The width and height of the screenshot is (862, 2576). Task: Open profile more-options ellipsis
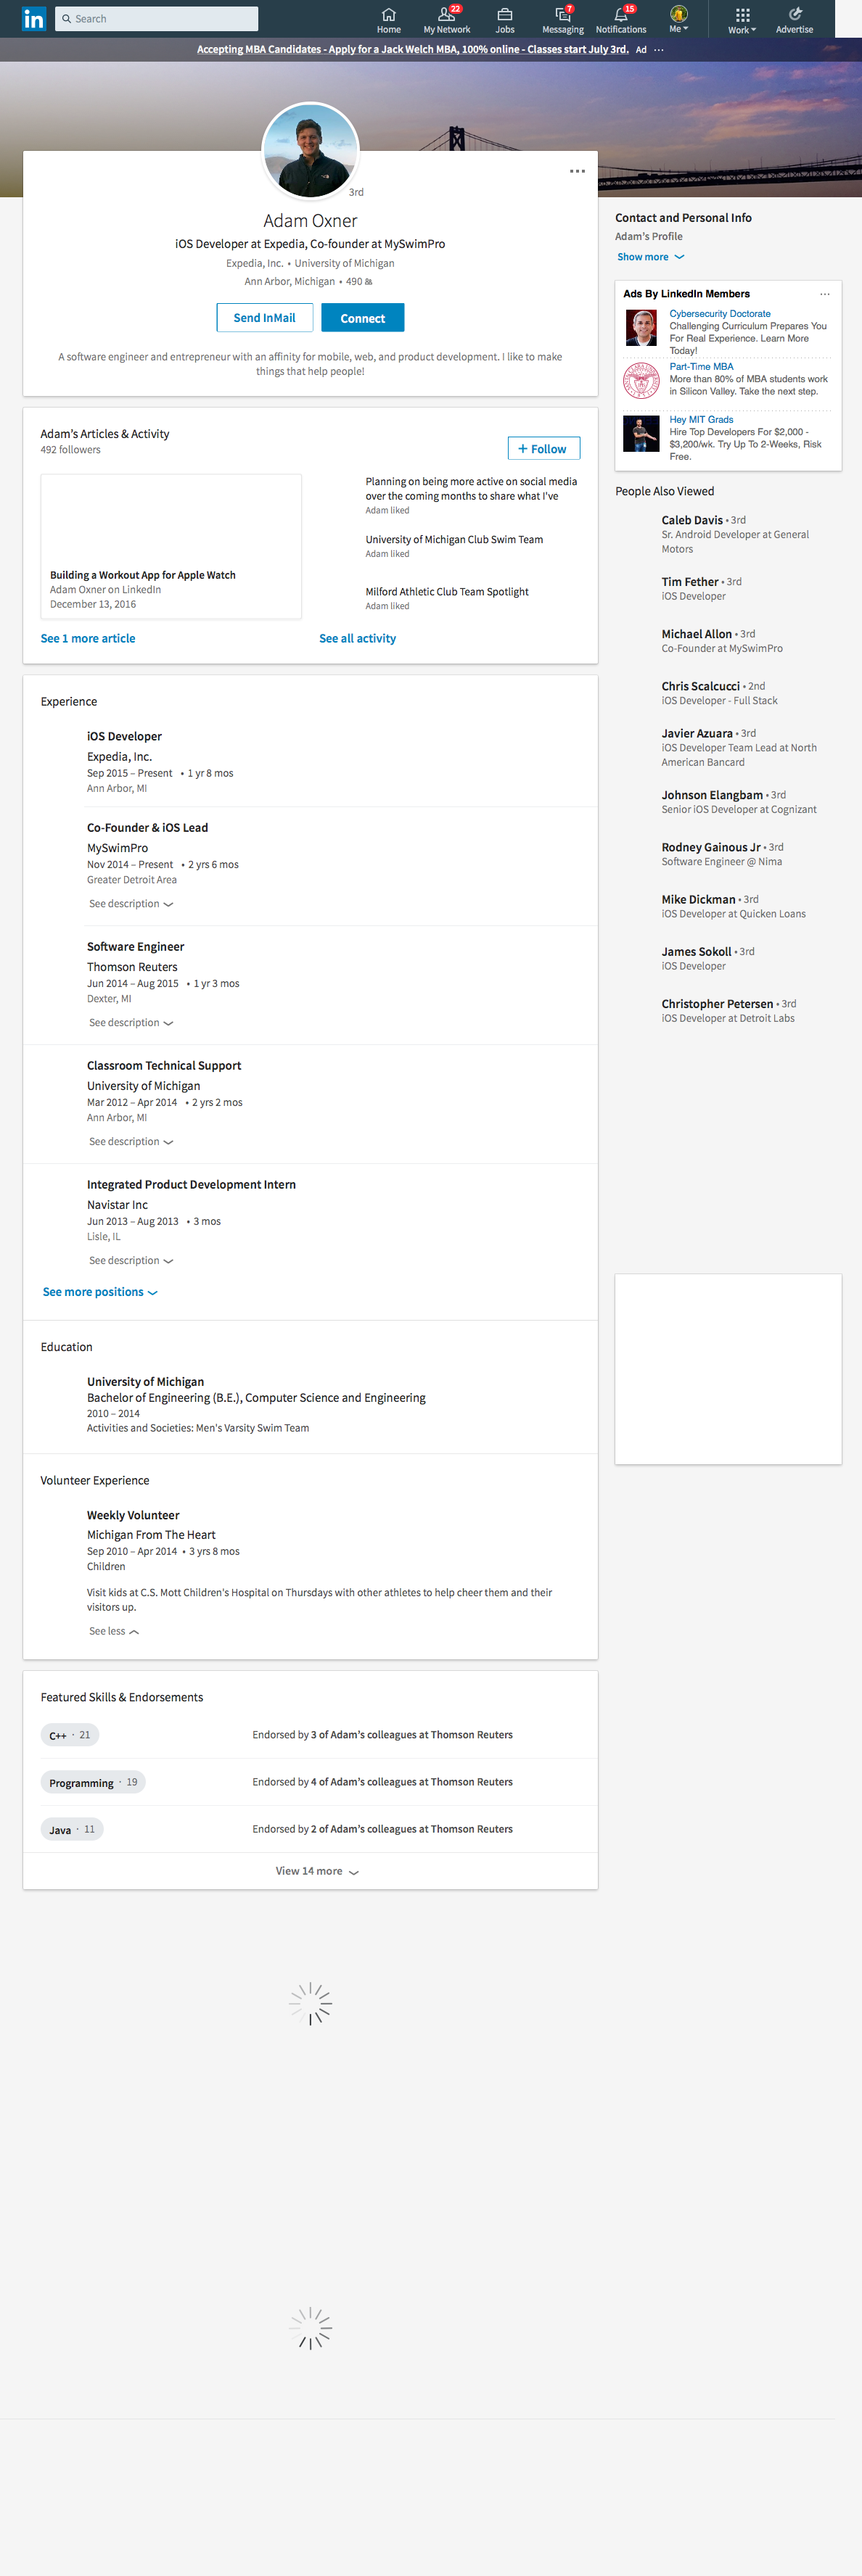(577, 171)
